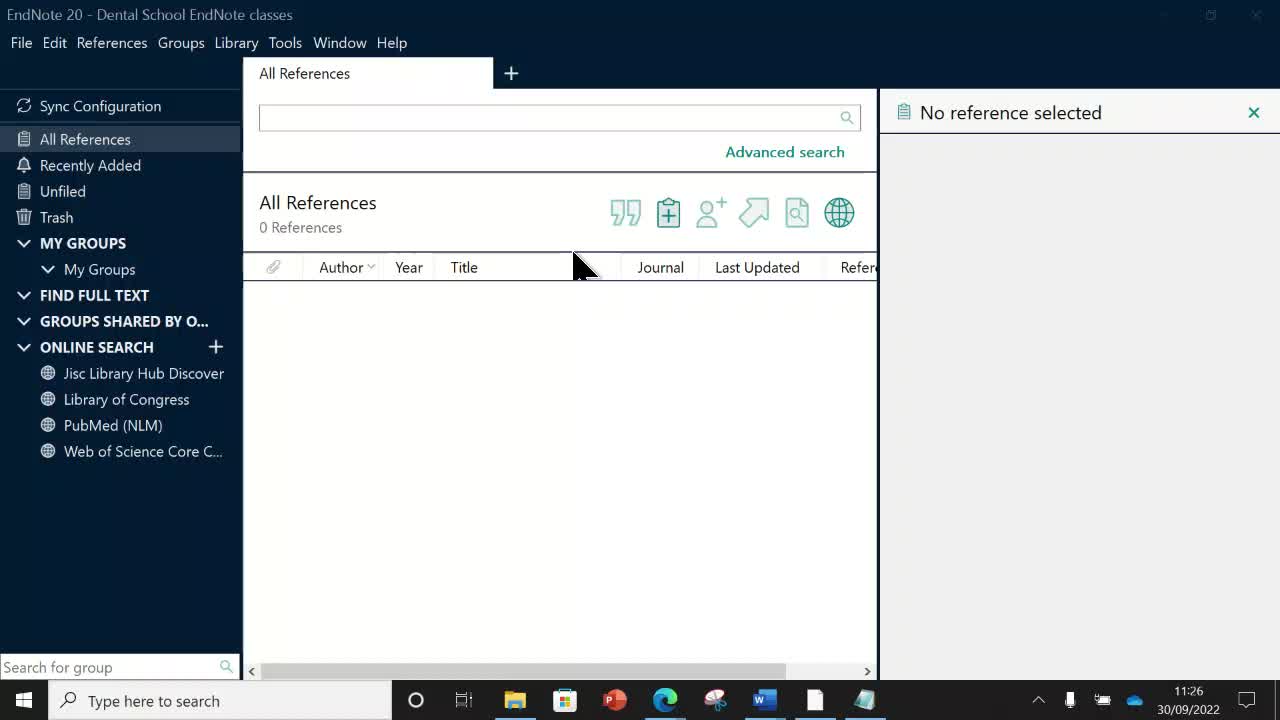Open the References menu
The image size is (1280, 720).
coord(112,43)
